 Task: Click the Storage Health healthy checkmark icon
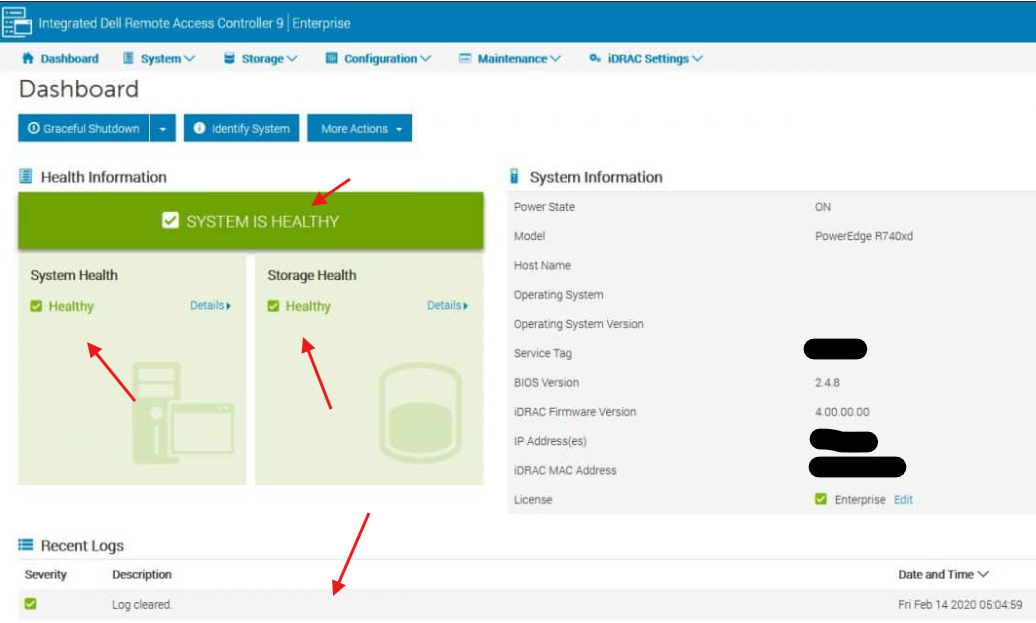[276, 306]
